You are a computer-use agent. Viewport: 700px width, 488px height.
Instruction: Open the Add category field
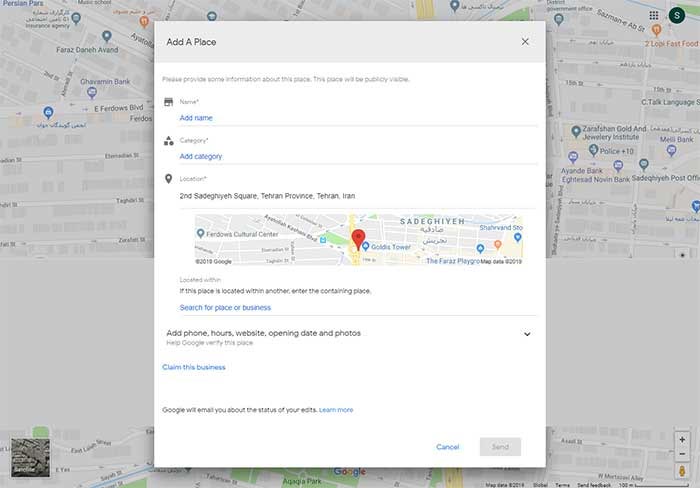click(x=358, y=156)
